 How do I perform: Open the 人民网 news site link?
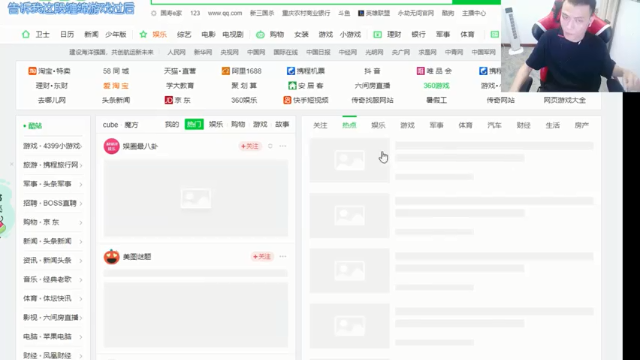point(176,52)
